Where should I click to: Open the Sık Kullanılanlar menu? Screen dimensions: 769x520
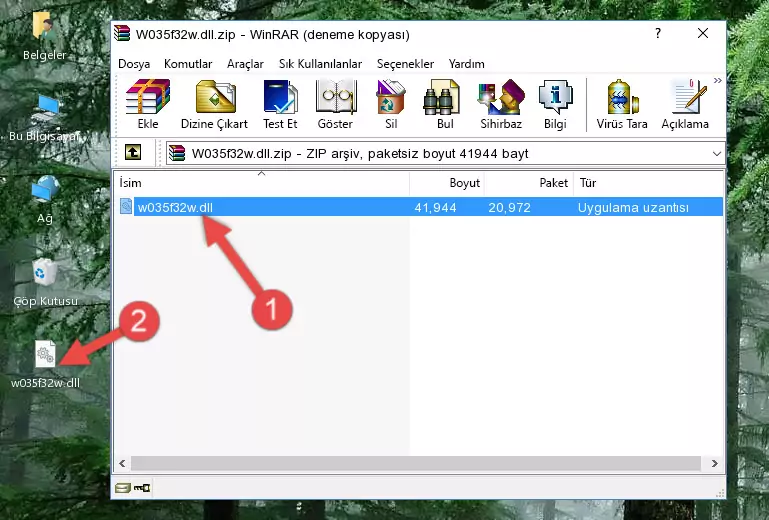[x=320, y=64]
